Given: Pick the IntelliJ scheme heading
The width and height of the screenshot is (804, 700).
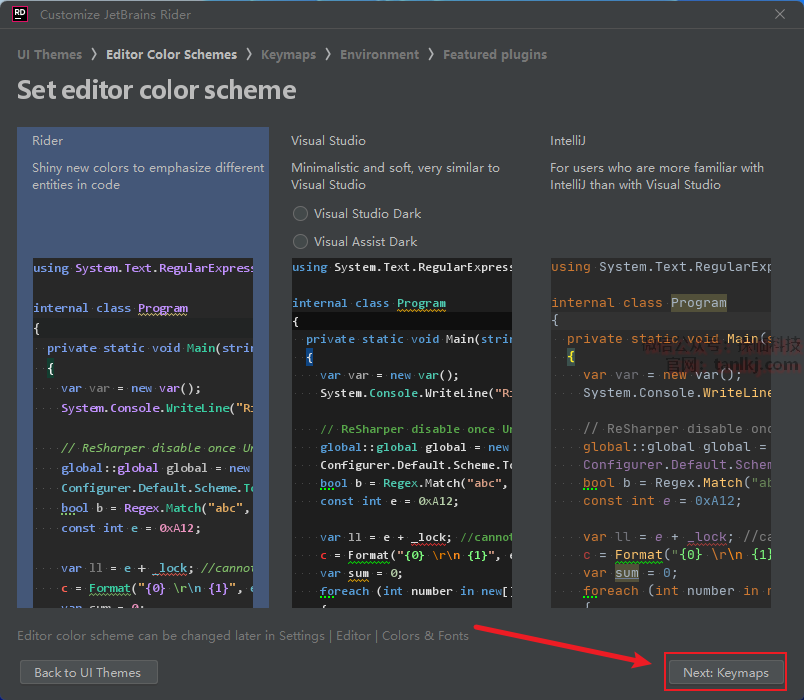Looking at the screenshot, I should point(571,141).
